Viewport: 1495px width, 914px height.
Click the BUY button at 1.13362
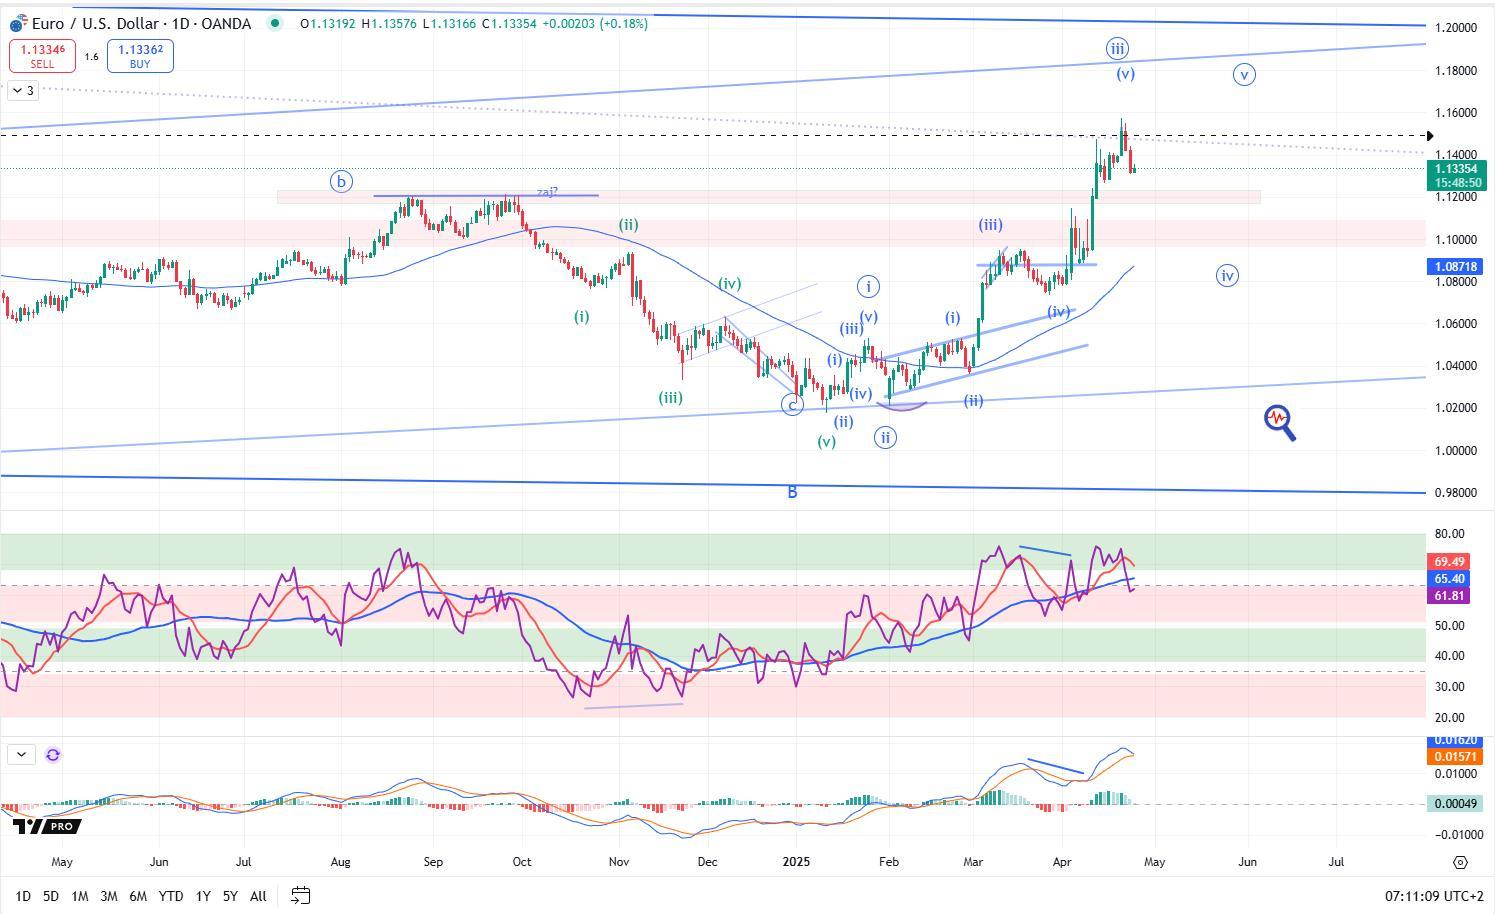[140, 56]
